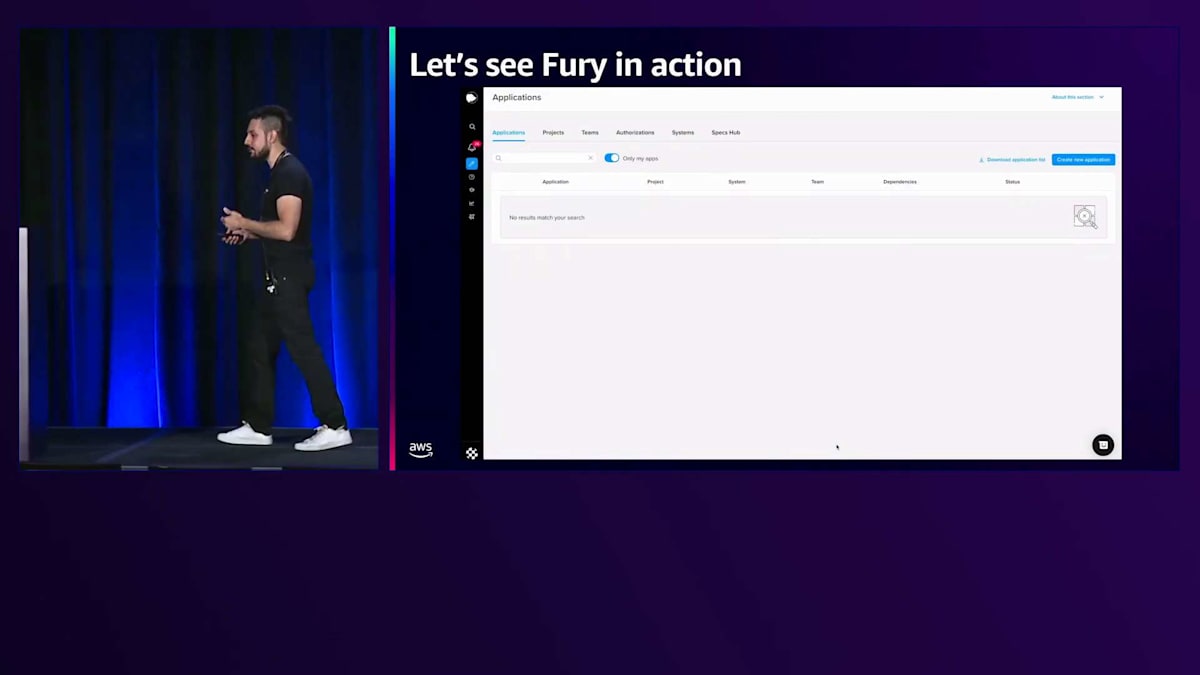Open the chat widget in the bottom-right corner
1200x675 pixels.
point(1103,445)
